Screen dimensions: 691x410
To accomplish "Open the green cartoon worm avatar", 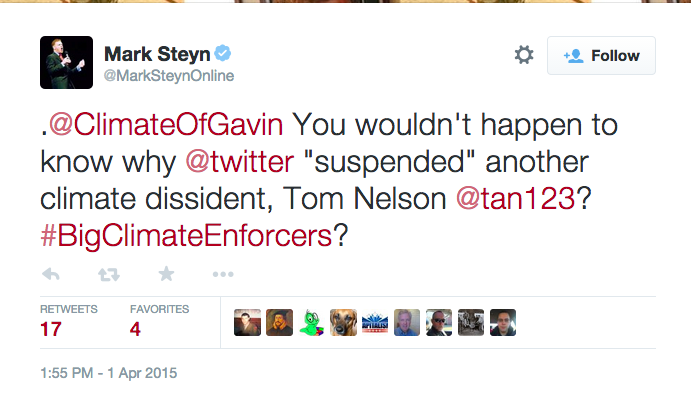I will click(x=312, y=322).
